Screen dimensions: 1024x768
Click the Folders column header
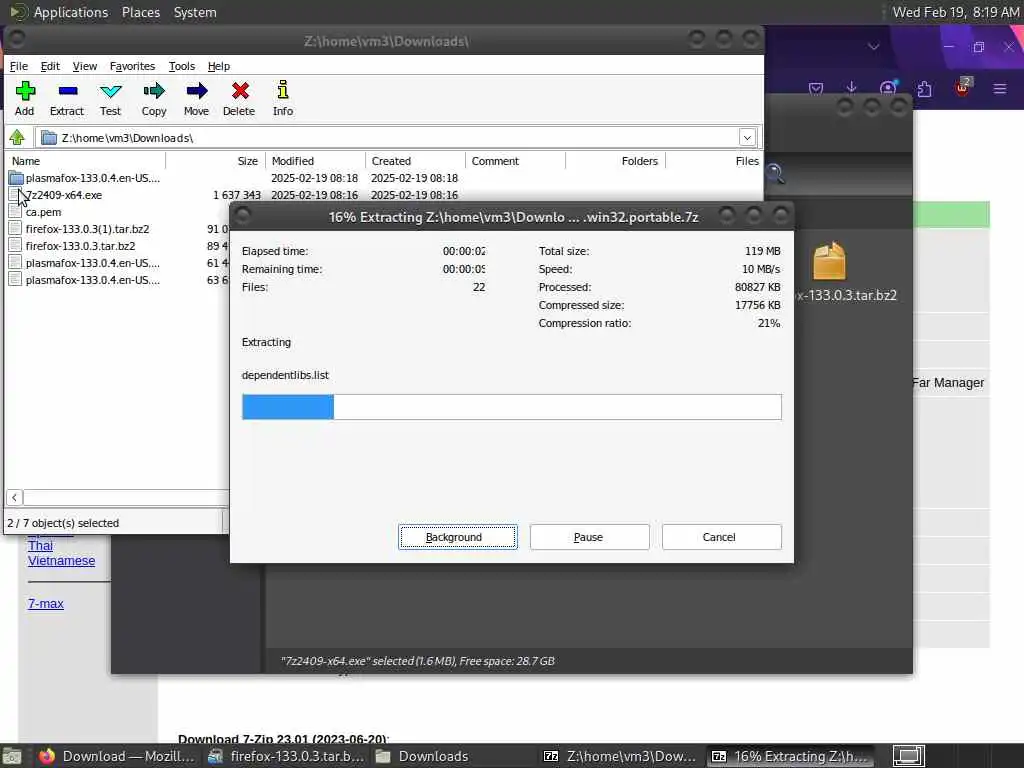tap(615, 161)
